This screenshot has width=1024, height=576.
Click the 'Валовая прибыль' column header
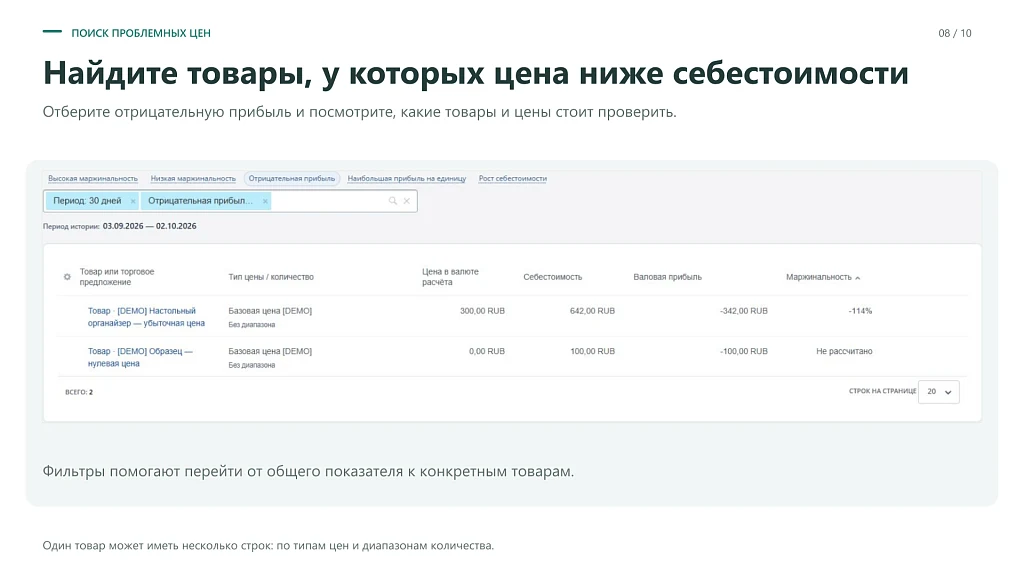click(667, 277)
